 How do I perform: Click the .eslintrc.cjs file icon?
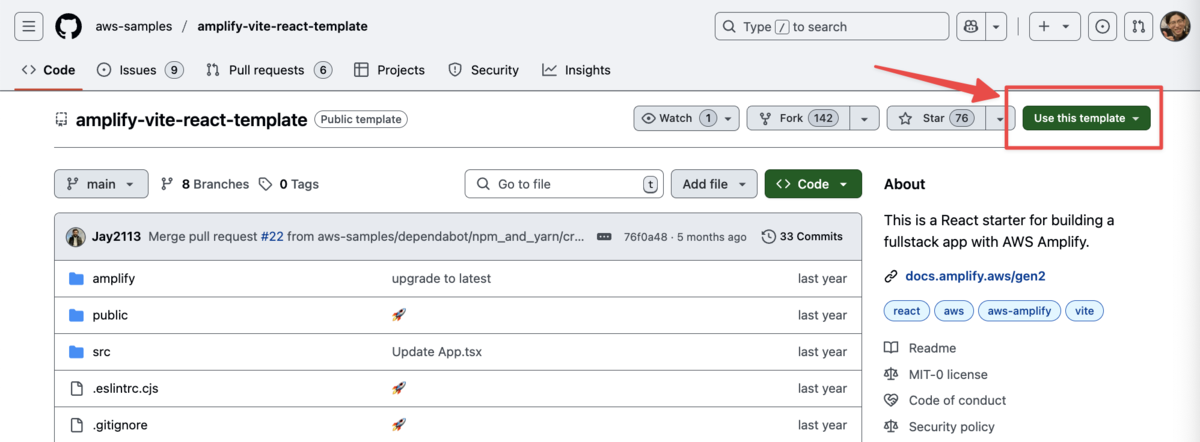(x=76, y=388)
